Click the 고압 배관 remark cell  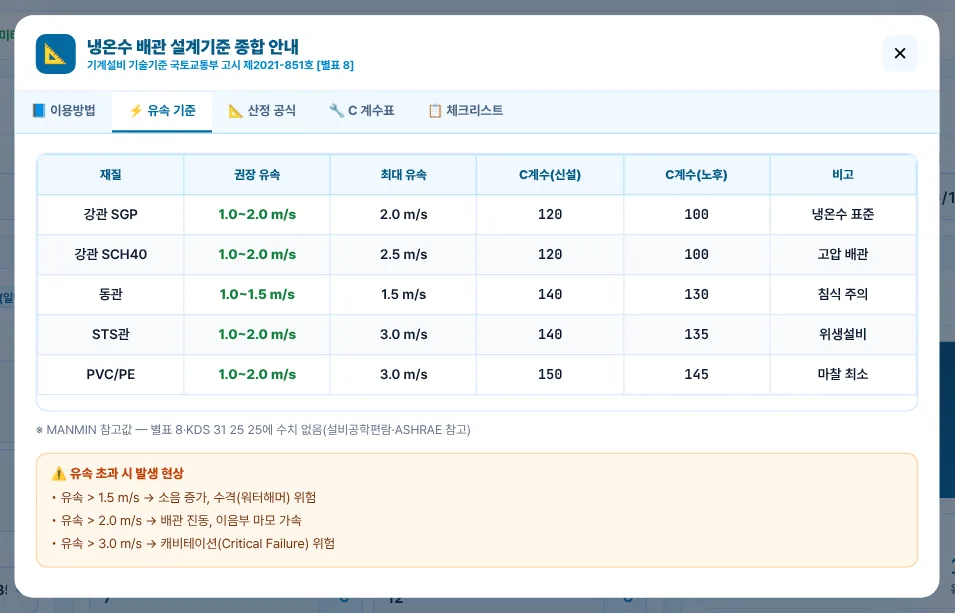[x=843, y=254]
